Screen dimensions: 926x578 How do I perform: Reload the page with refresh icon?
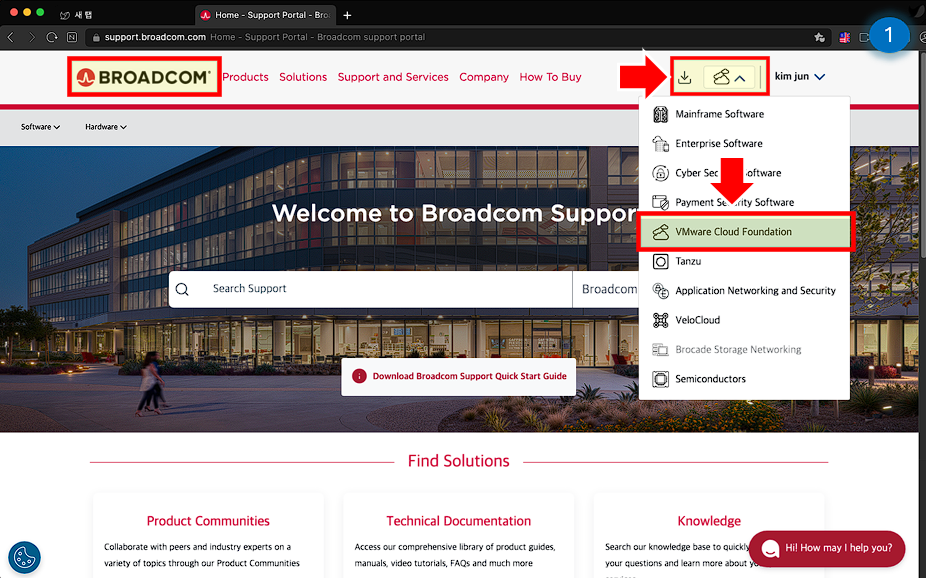[52, 37]
